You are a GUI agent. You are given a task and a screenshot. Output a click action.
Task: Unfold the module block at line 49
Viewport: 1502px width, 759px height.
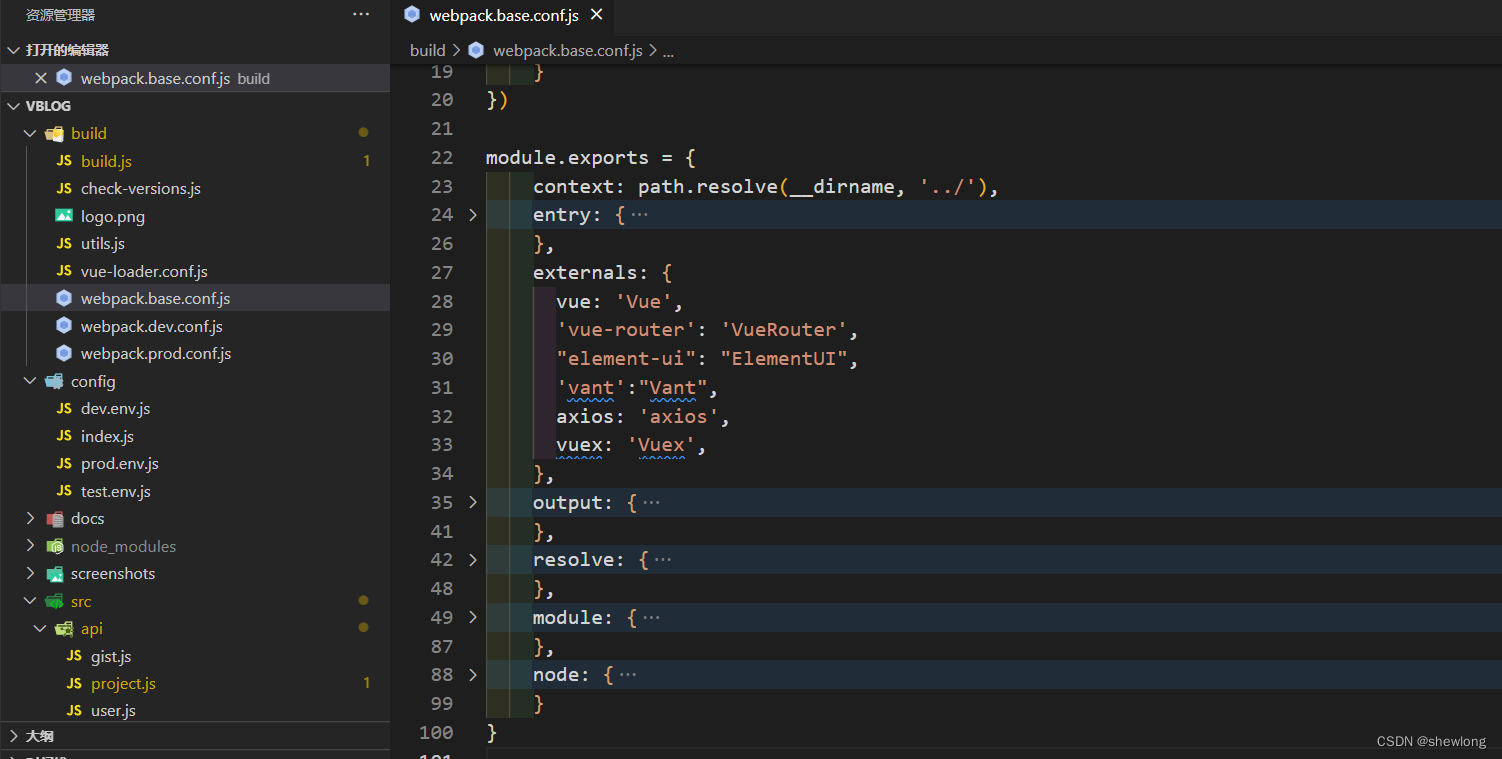point(473,617)
